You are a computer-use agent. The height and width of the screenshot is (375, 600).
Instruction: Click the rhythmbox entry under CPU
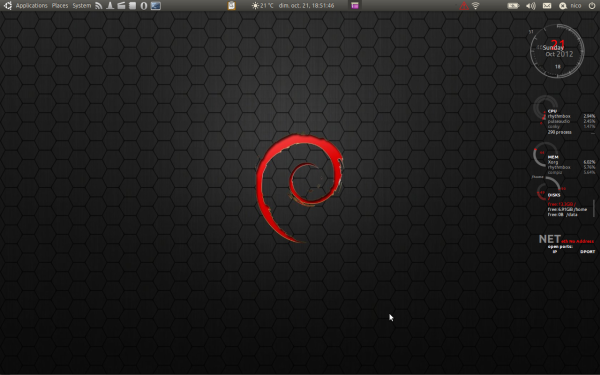[x=559, y=116]
